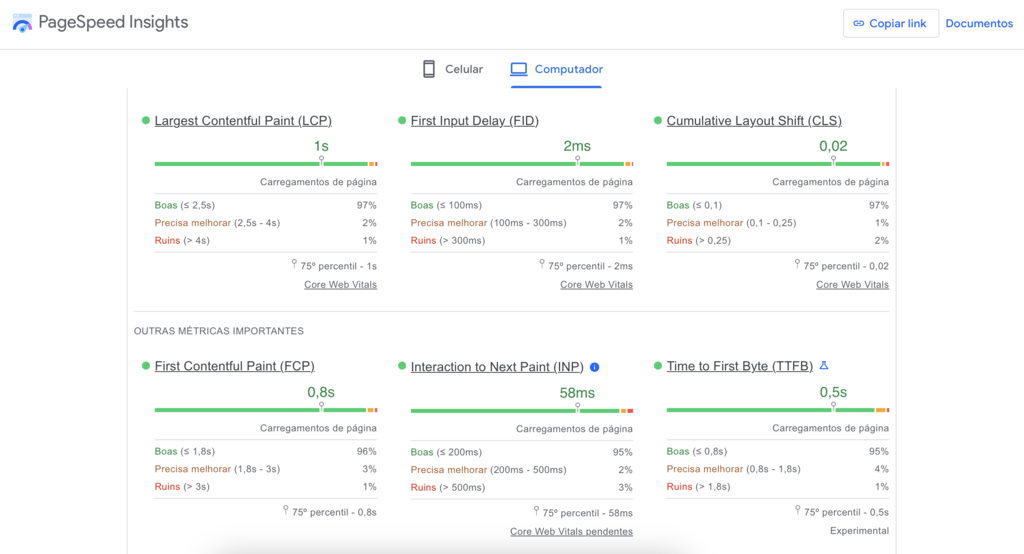The width and height of the screenshot is (1024, 554).
Task: Click the 75th percentile pin icon under LCP
Action: (294, 264)
